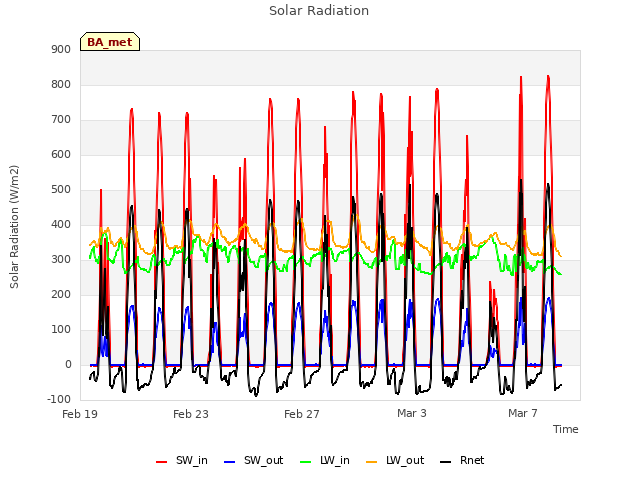Click the Solar Radiation chart title

tap(319, 11)
